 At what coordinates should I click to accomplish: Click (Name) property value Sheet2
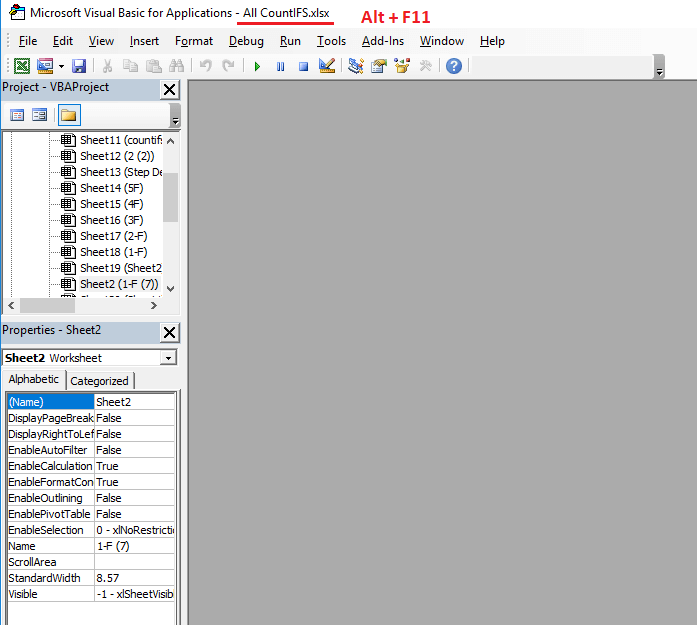click(135, 402)
